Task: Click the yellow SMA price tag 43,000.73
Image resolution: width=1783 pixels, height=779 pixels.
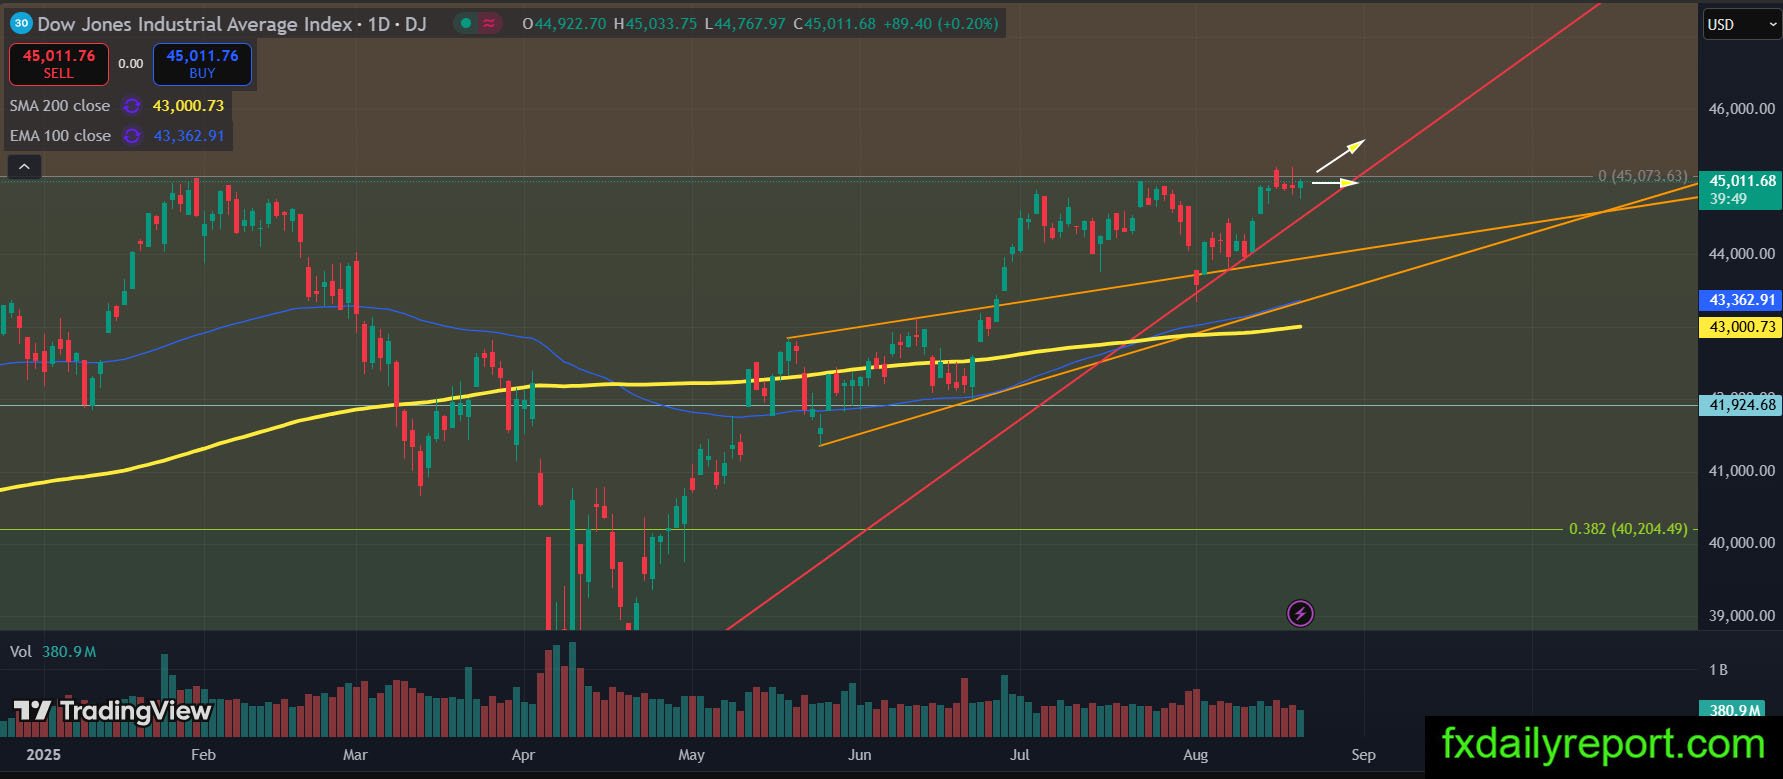Action: point(1740,327)
